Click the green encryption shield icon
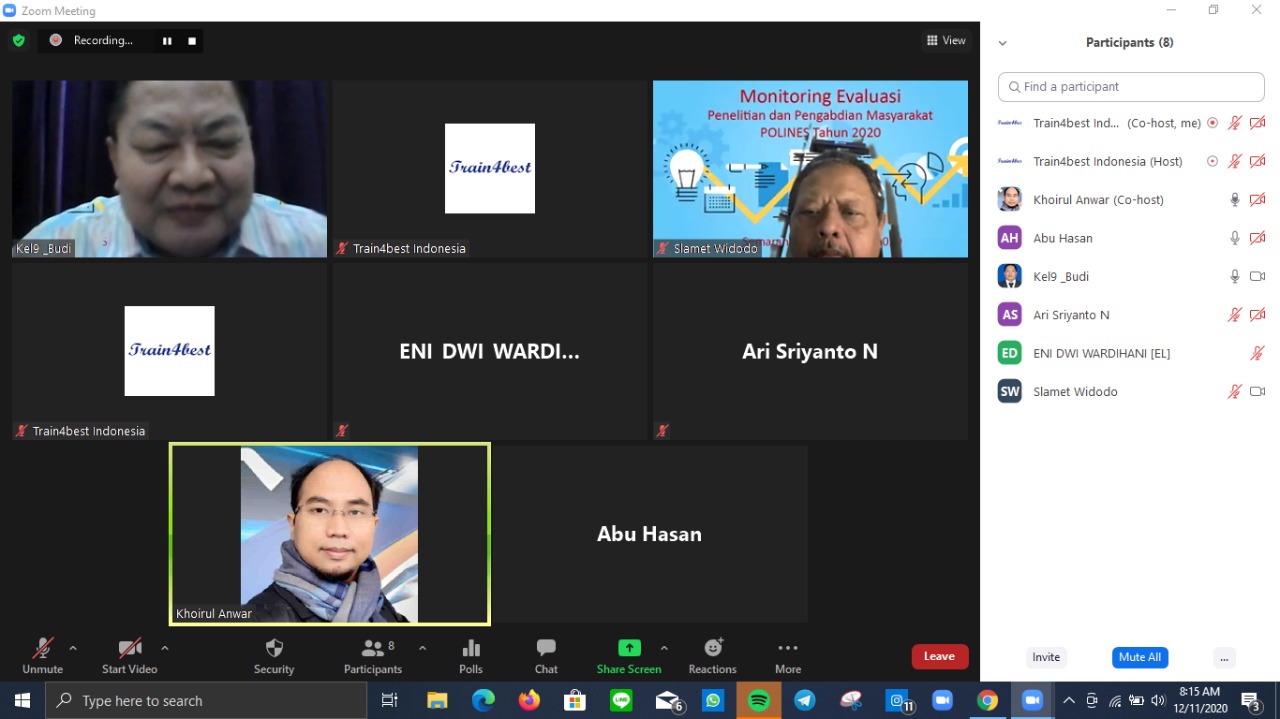 click(18, 41)
